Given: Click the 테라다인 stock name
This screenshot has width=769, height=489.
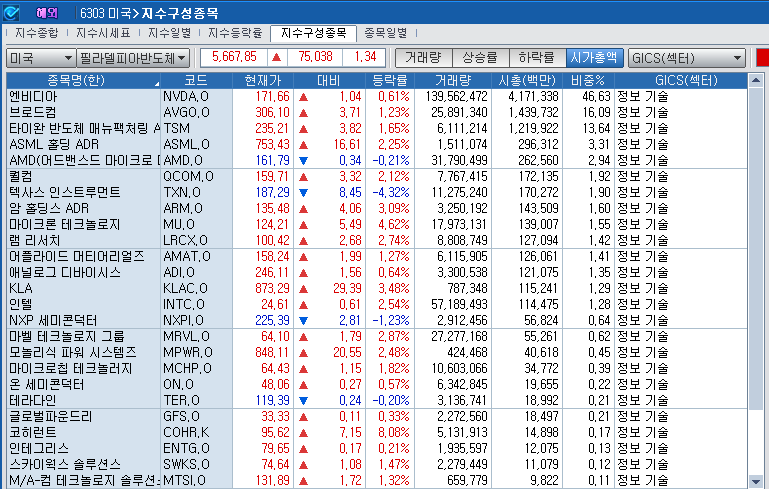Looking at the screenshot, I should 32,400.
